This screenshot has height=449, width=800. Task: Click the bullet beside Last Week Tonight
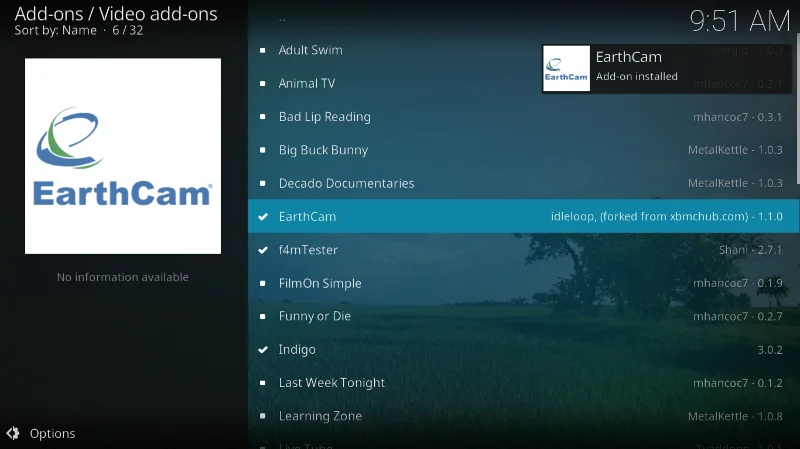(263, 383)
